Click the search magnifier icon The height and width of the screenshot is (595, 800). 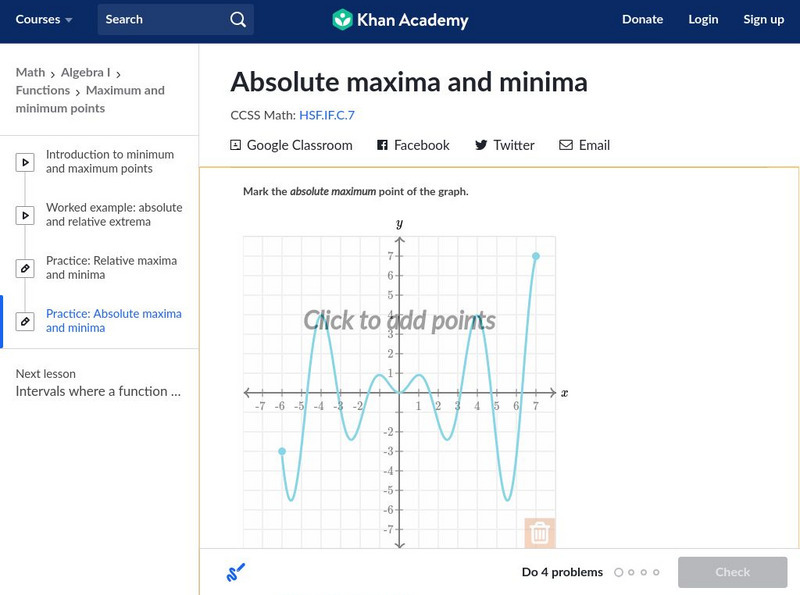tap(238, 19)
